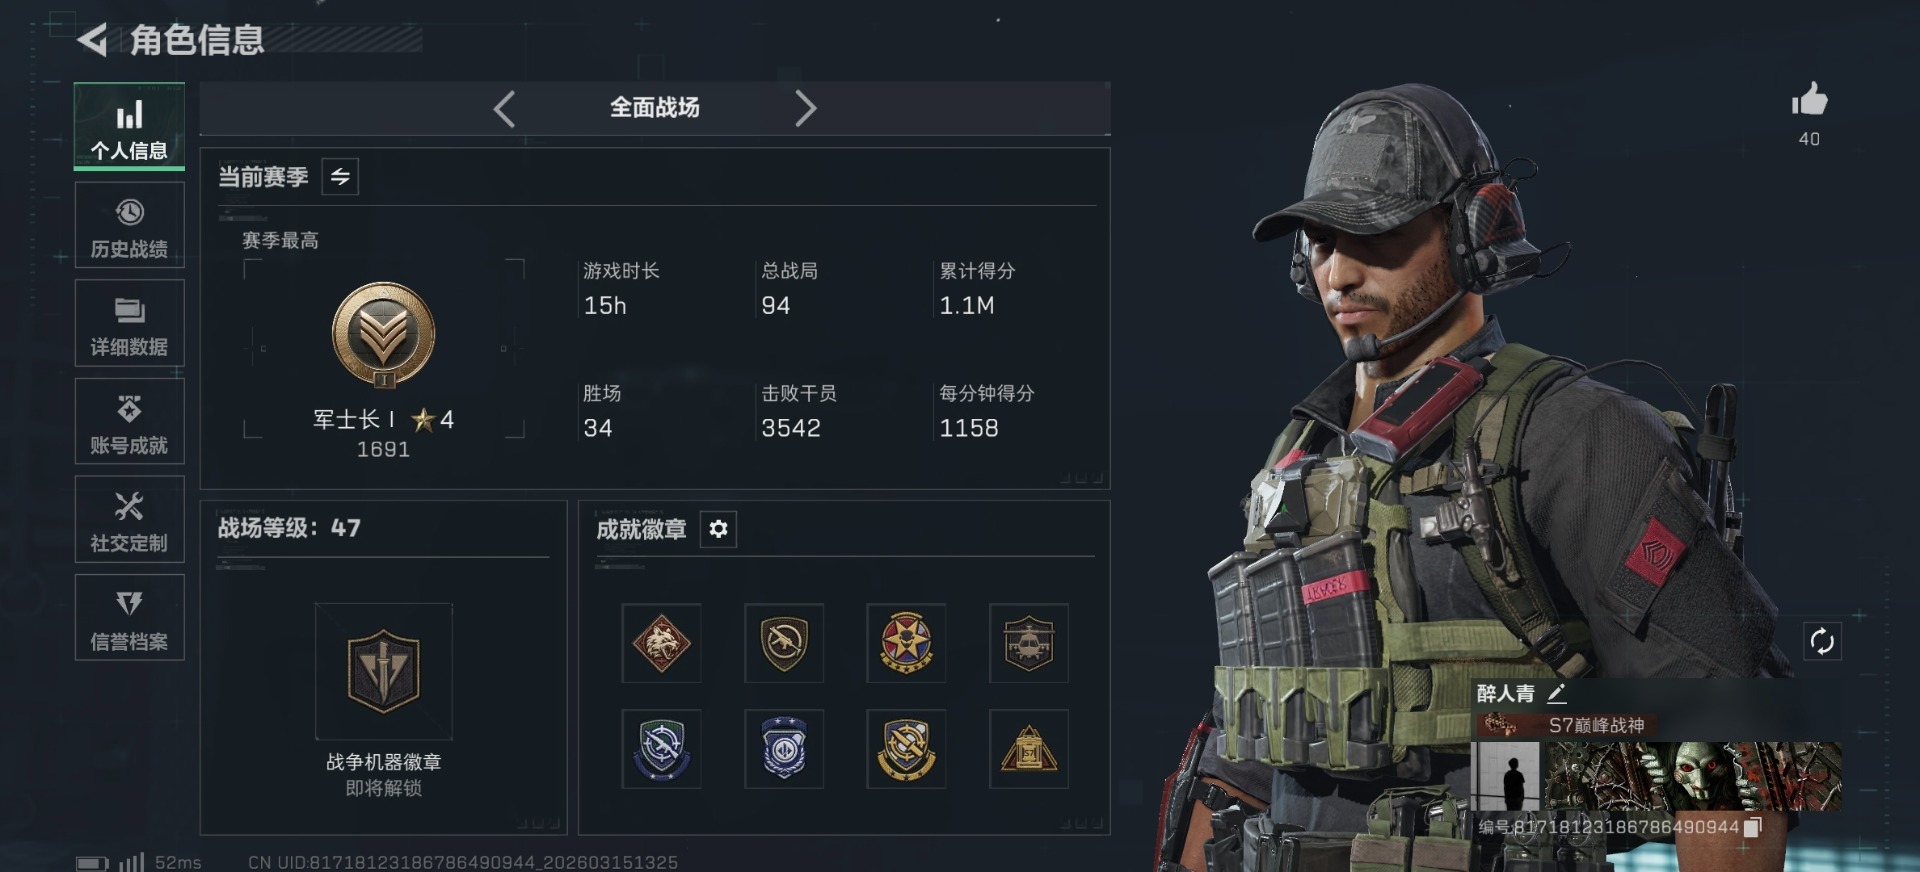
Task: Select the wolf head achievement badge
Action: point(661,643)
